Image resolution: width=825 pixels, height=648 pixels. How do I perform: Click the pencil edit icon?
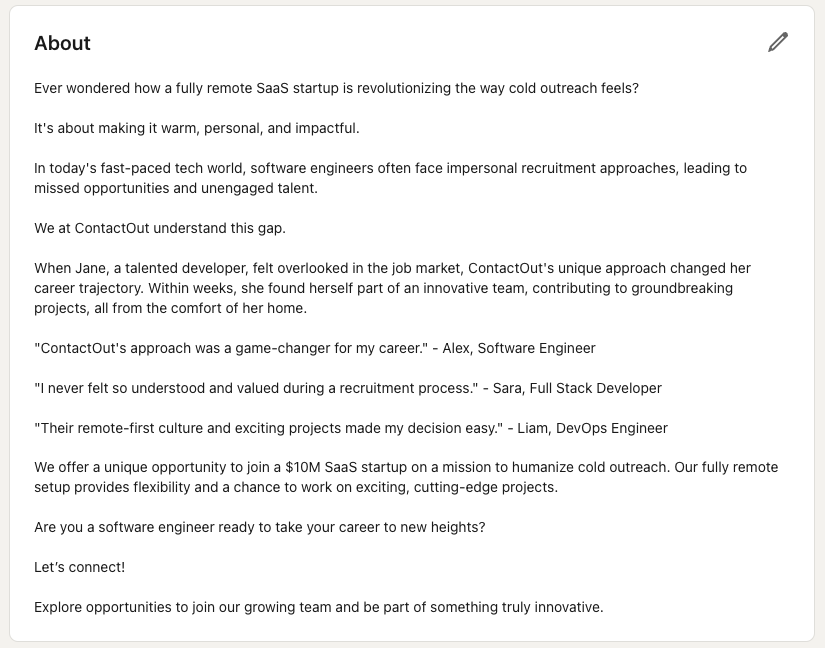[778, 42]
